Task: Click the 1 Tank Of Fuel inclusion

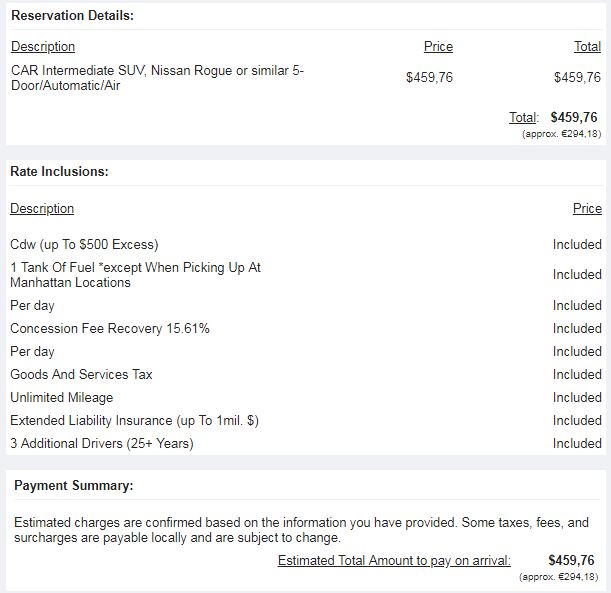Action: click(135, 274)
